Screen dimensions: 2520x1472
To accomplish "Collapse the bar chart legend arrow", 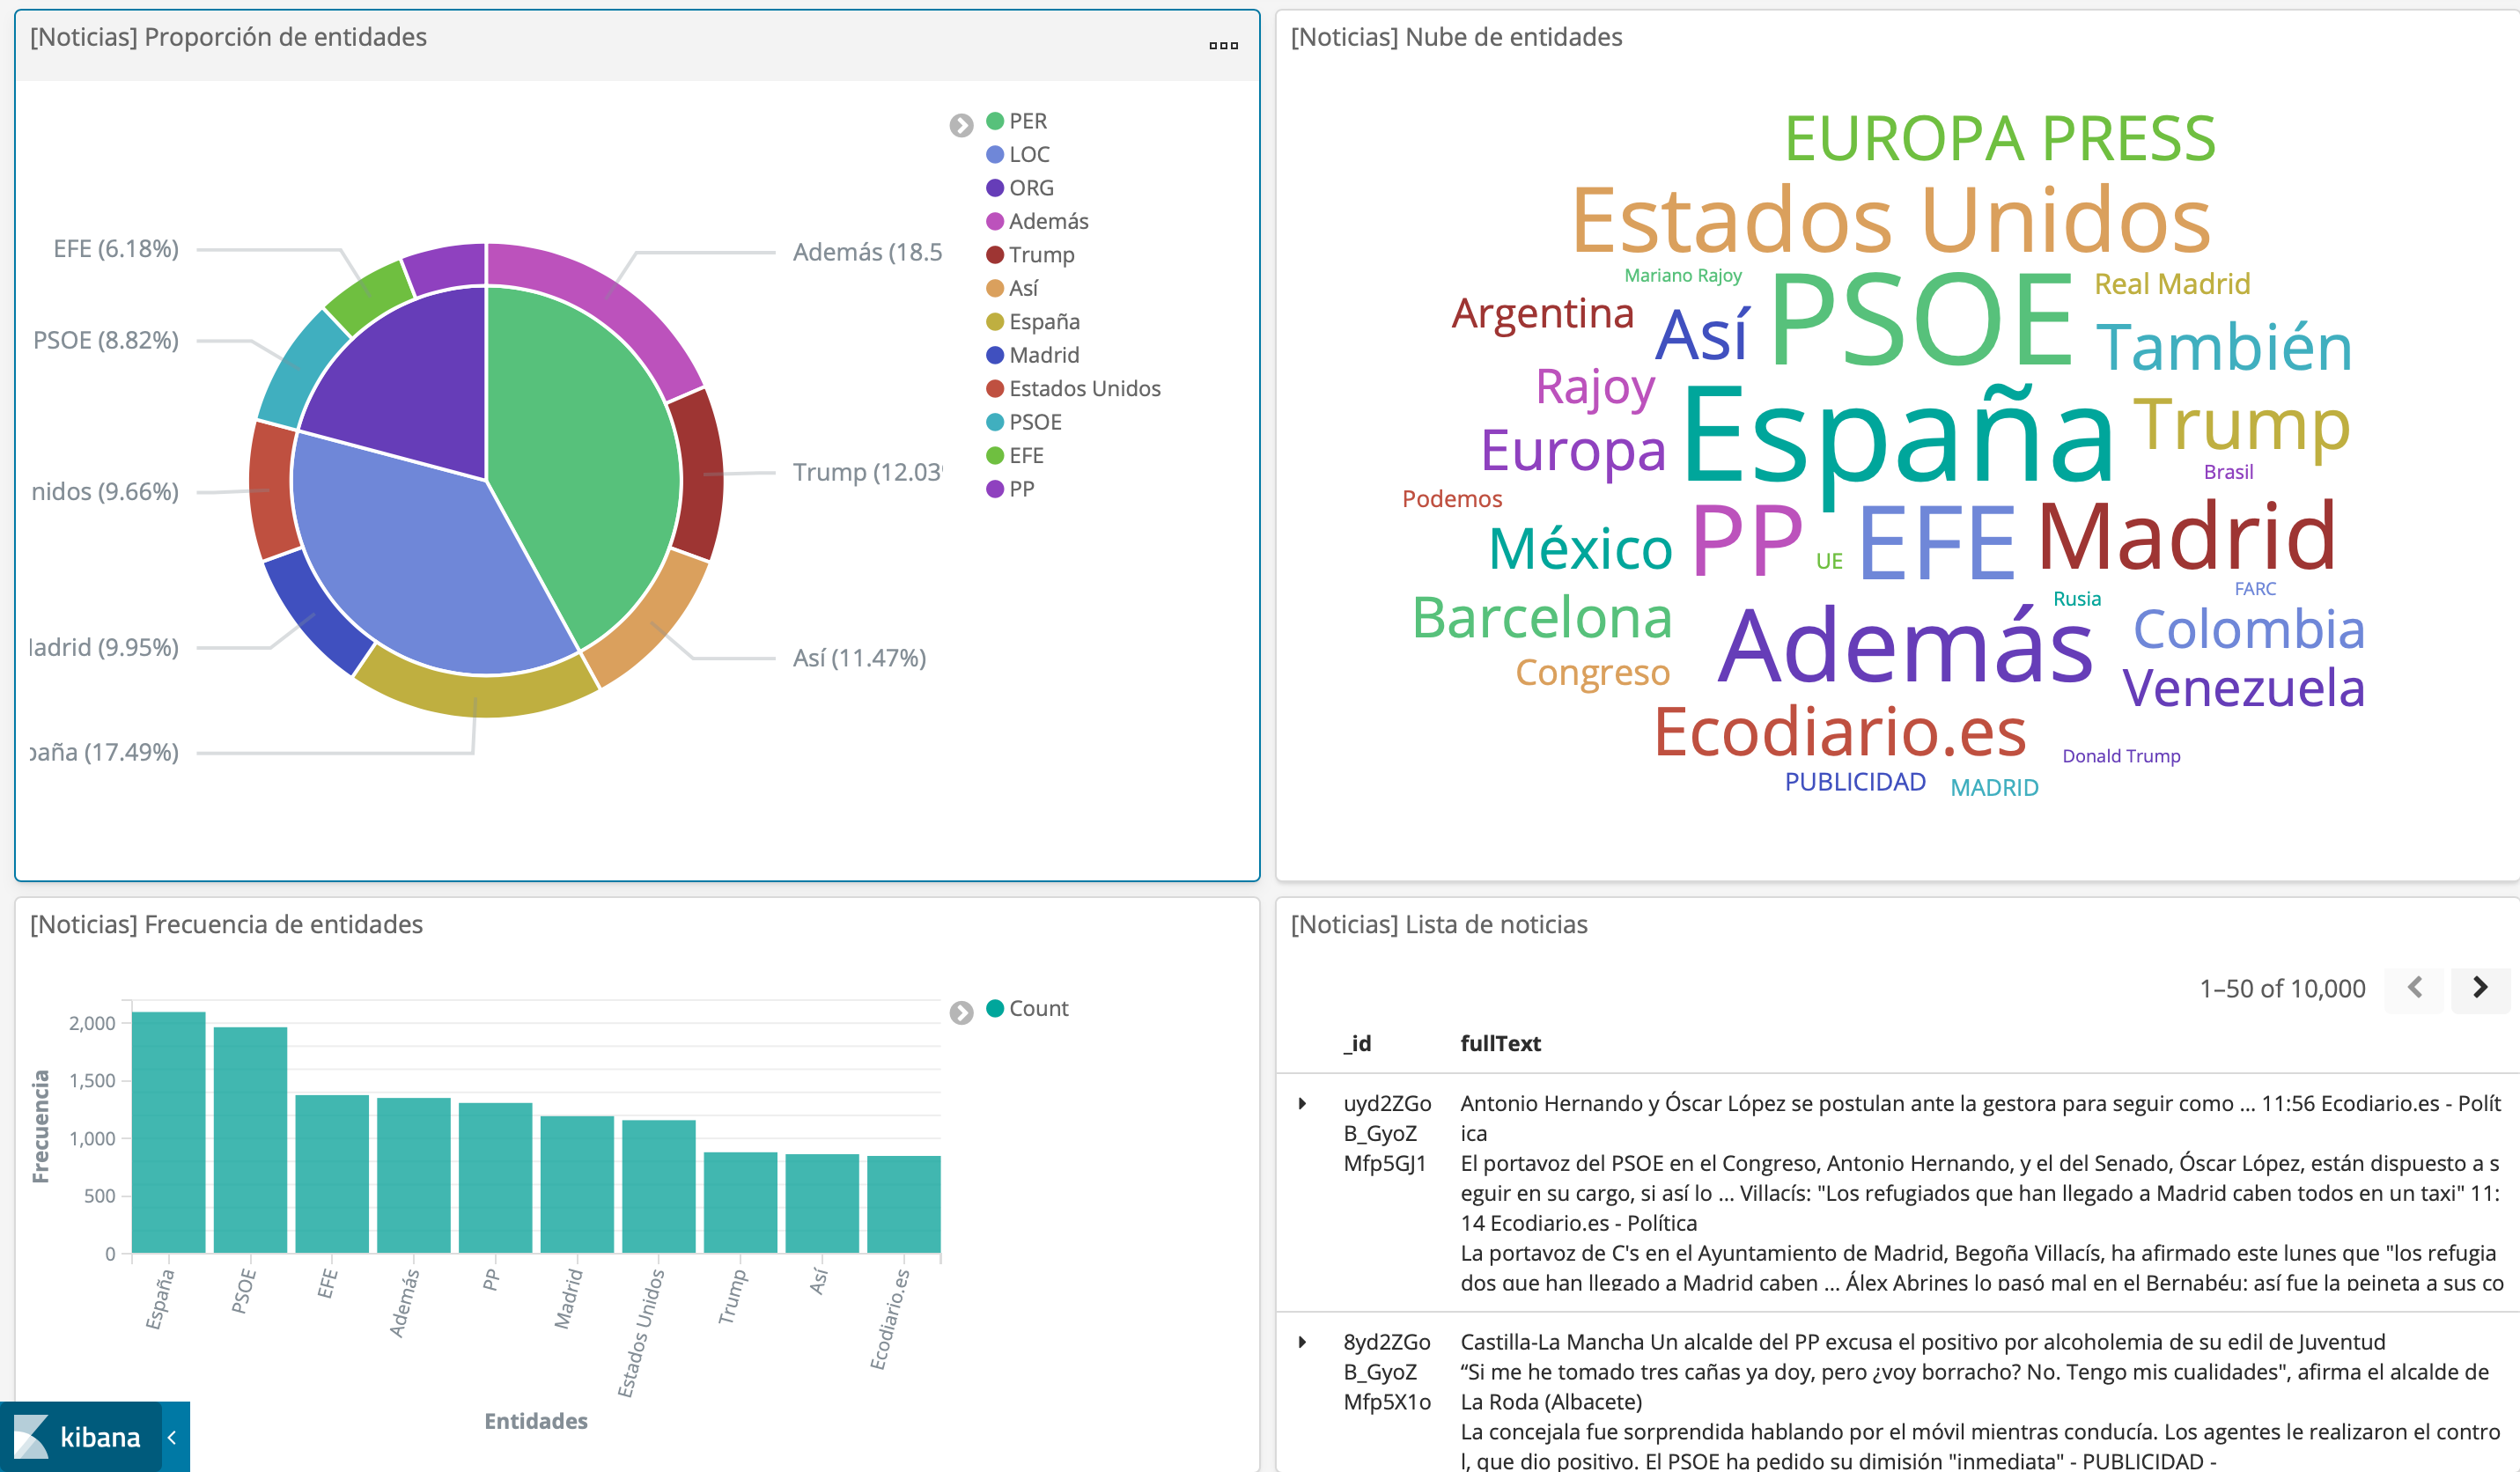I will coord(961,1013).
